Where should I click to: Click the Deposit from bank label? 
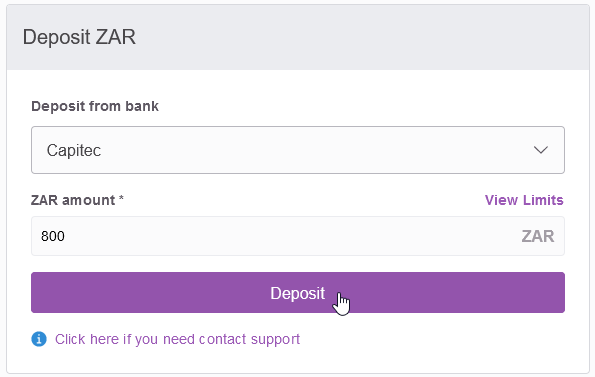click(x=95, y=106)
